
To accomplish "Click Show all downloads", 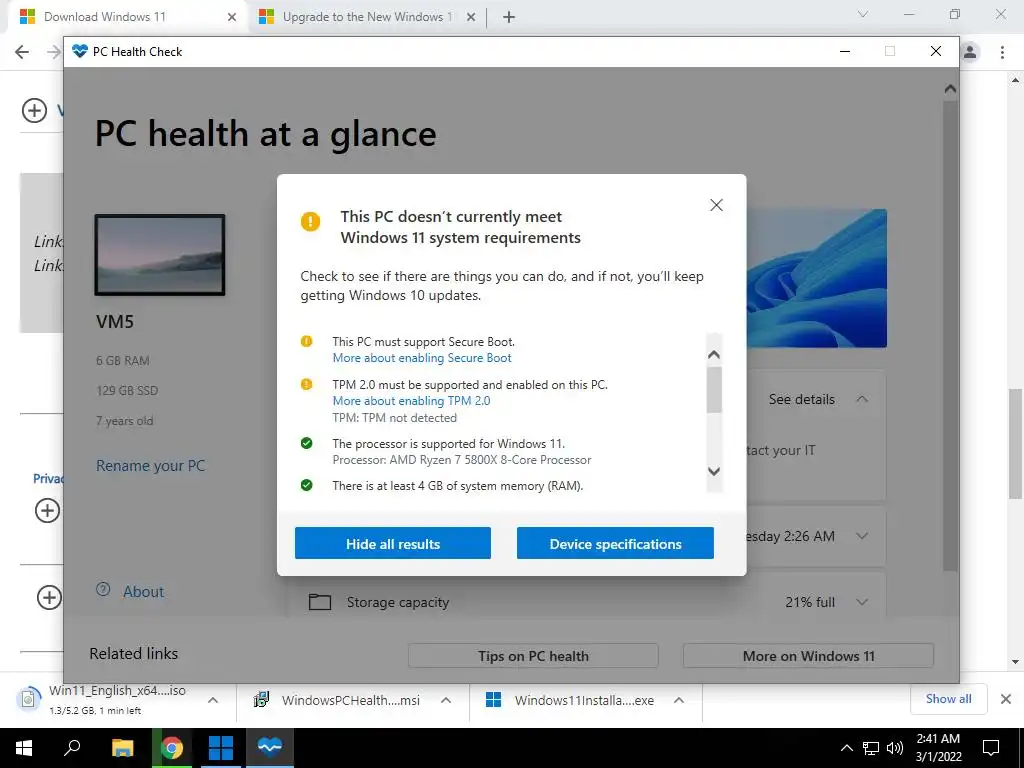I will pos(948,699).
